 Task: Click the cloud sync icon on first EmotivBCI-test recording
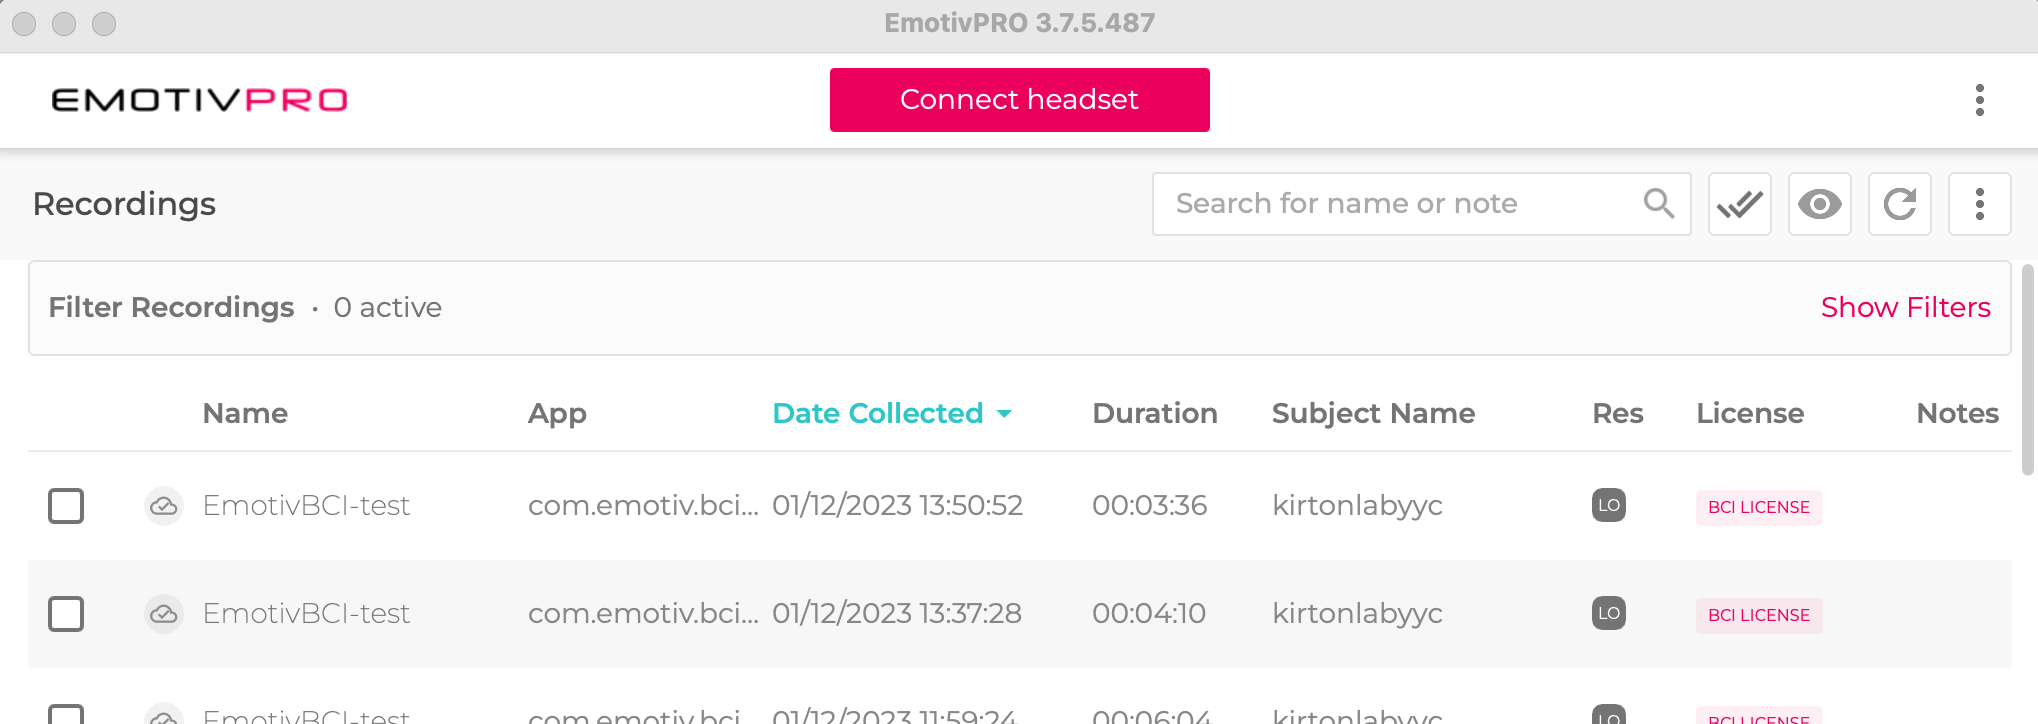click(x=163, y=506)
